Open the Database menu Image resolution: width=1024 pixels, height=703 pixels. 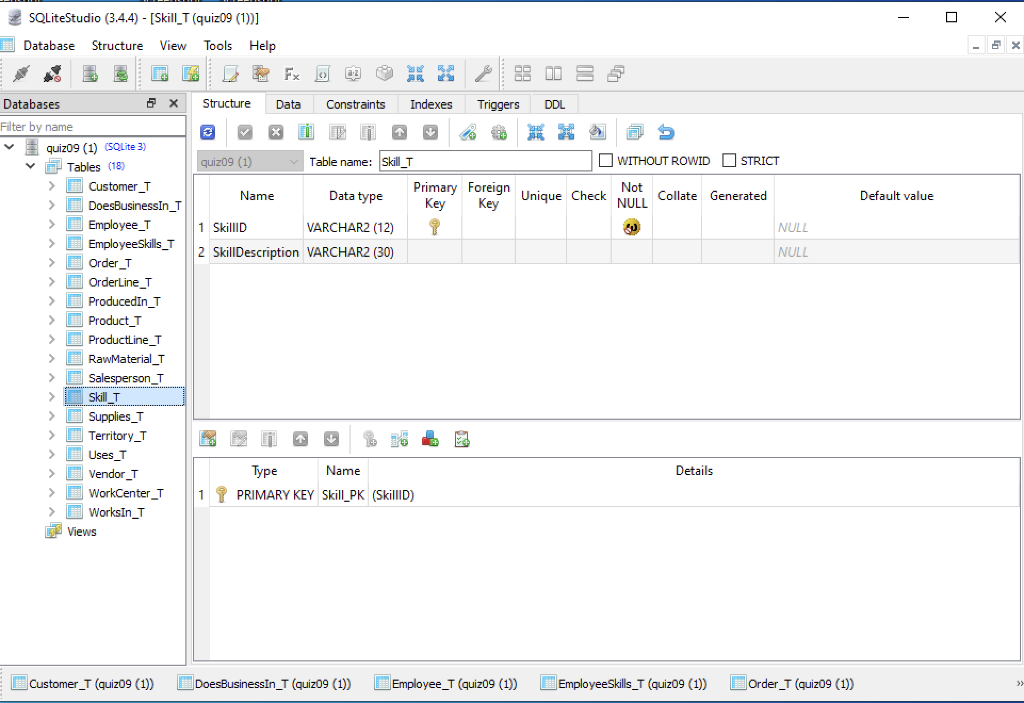[49, 46]
